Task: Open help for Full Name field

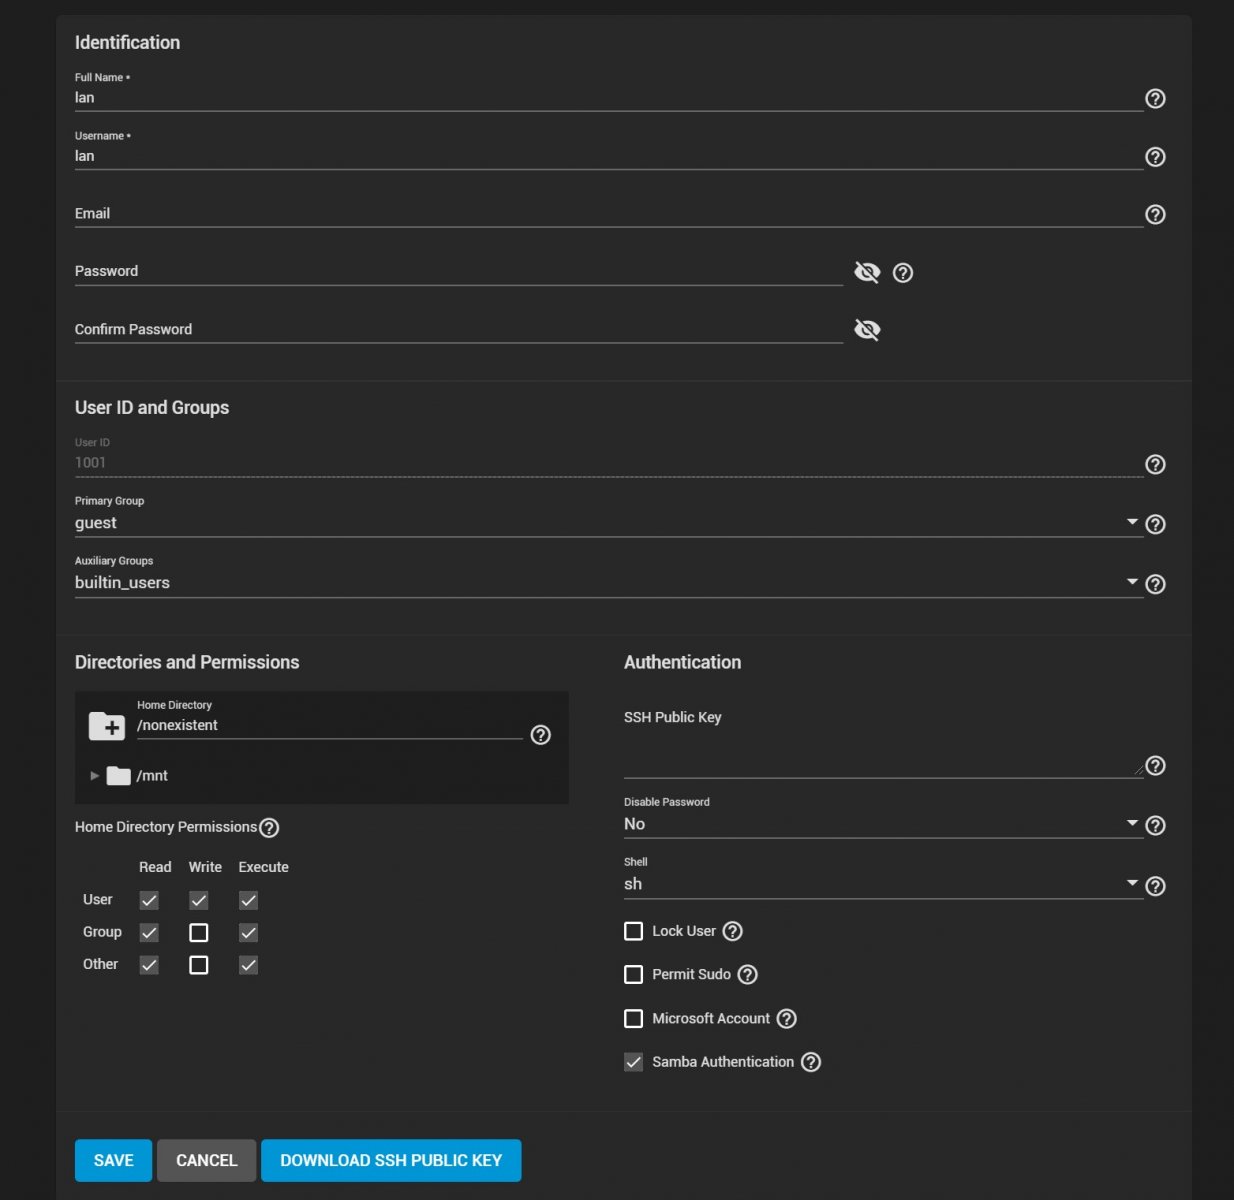Action: pos(1155,98)
